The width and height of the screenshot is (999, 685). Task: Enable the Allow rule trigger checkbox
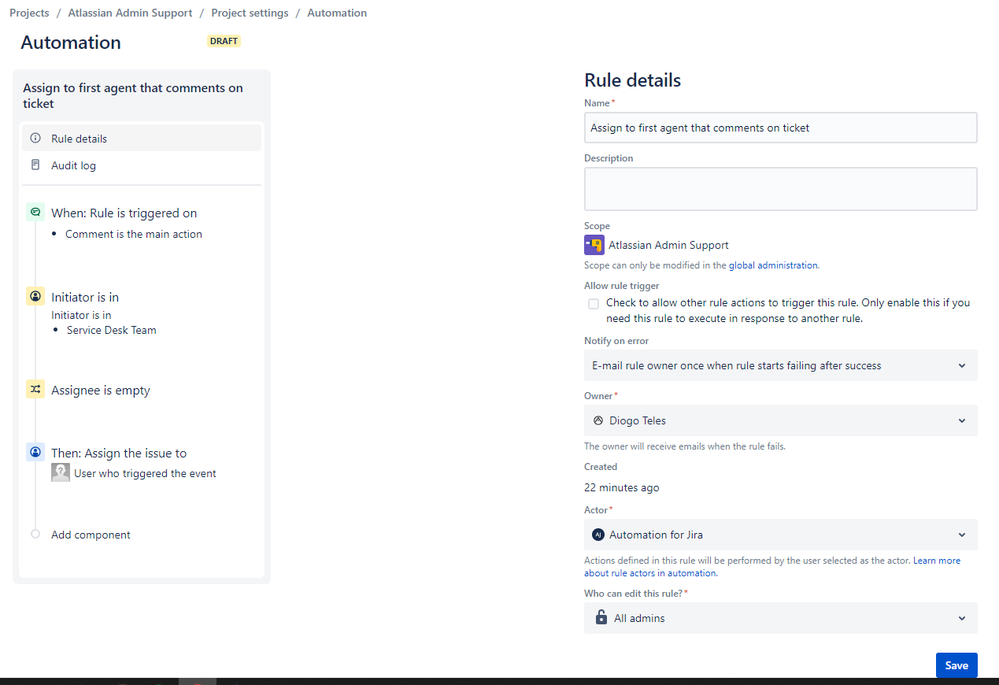[x=592, y=303]
